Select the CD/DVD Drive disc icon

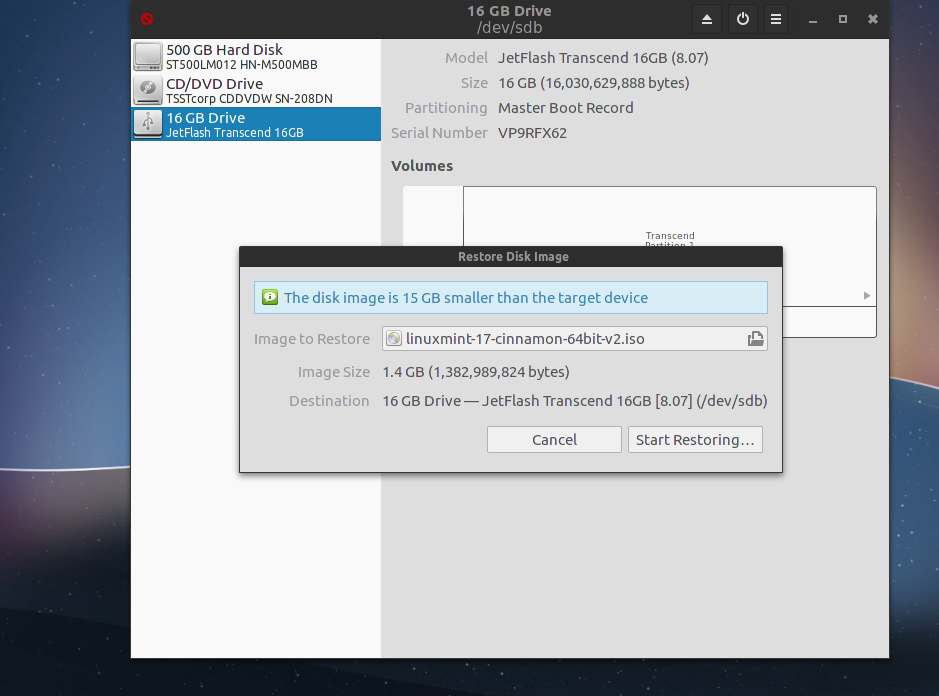point(147,90)
